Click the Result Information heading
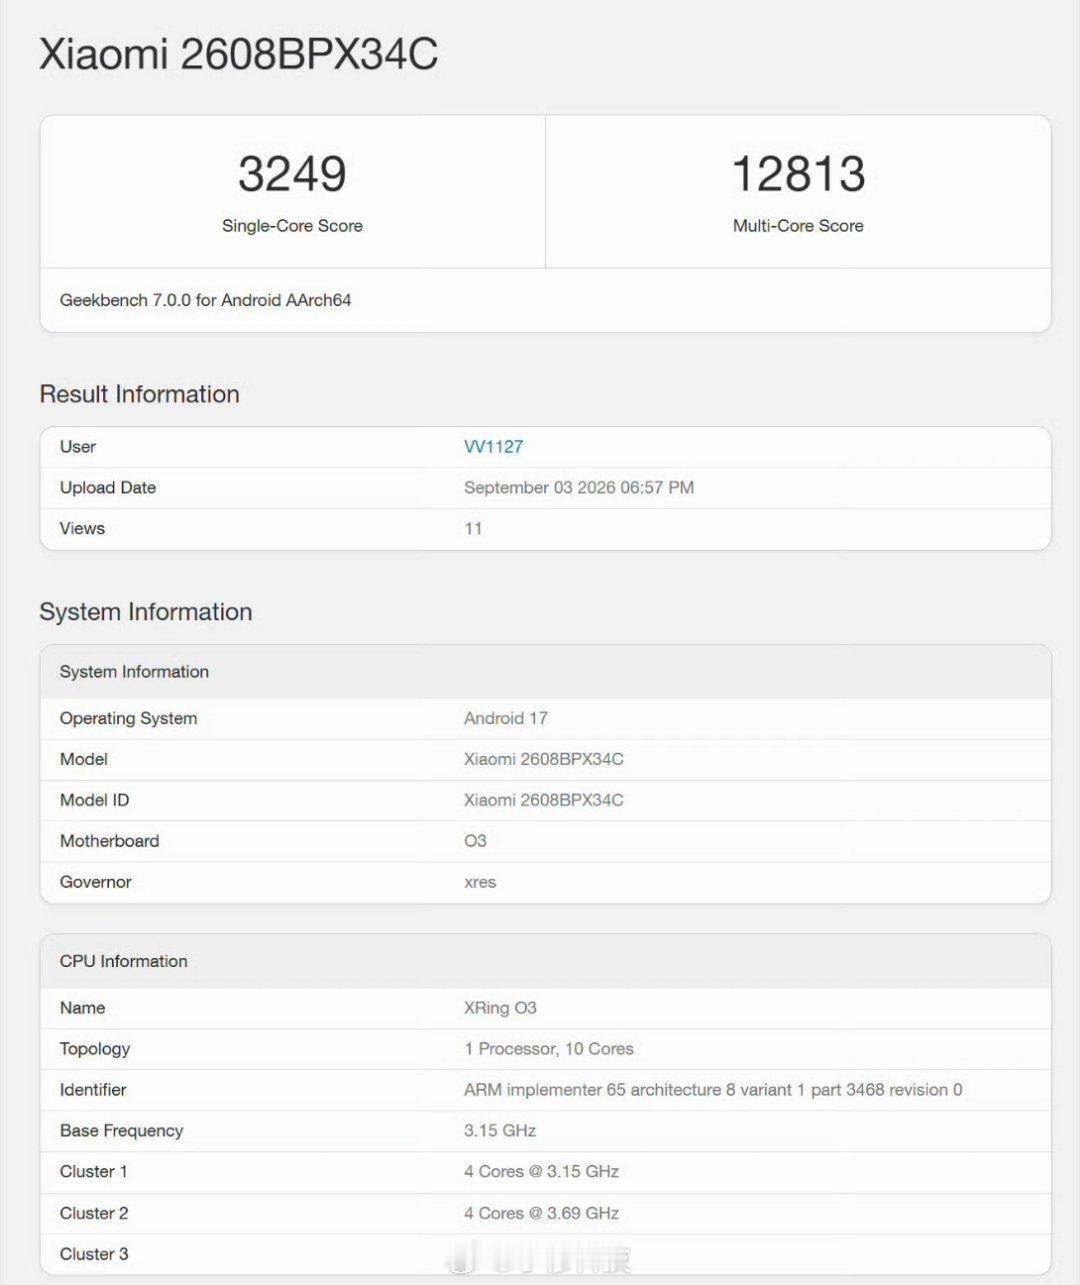 tap(139, 394)
